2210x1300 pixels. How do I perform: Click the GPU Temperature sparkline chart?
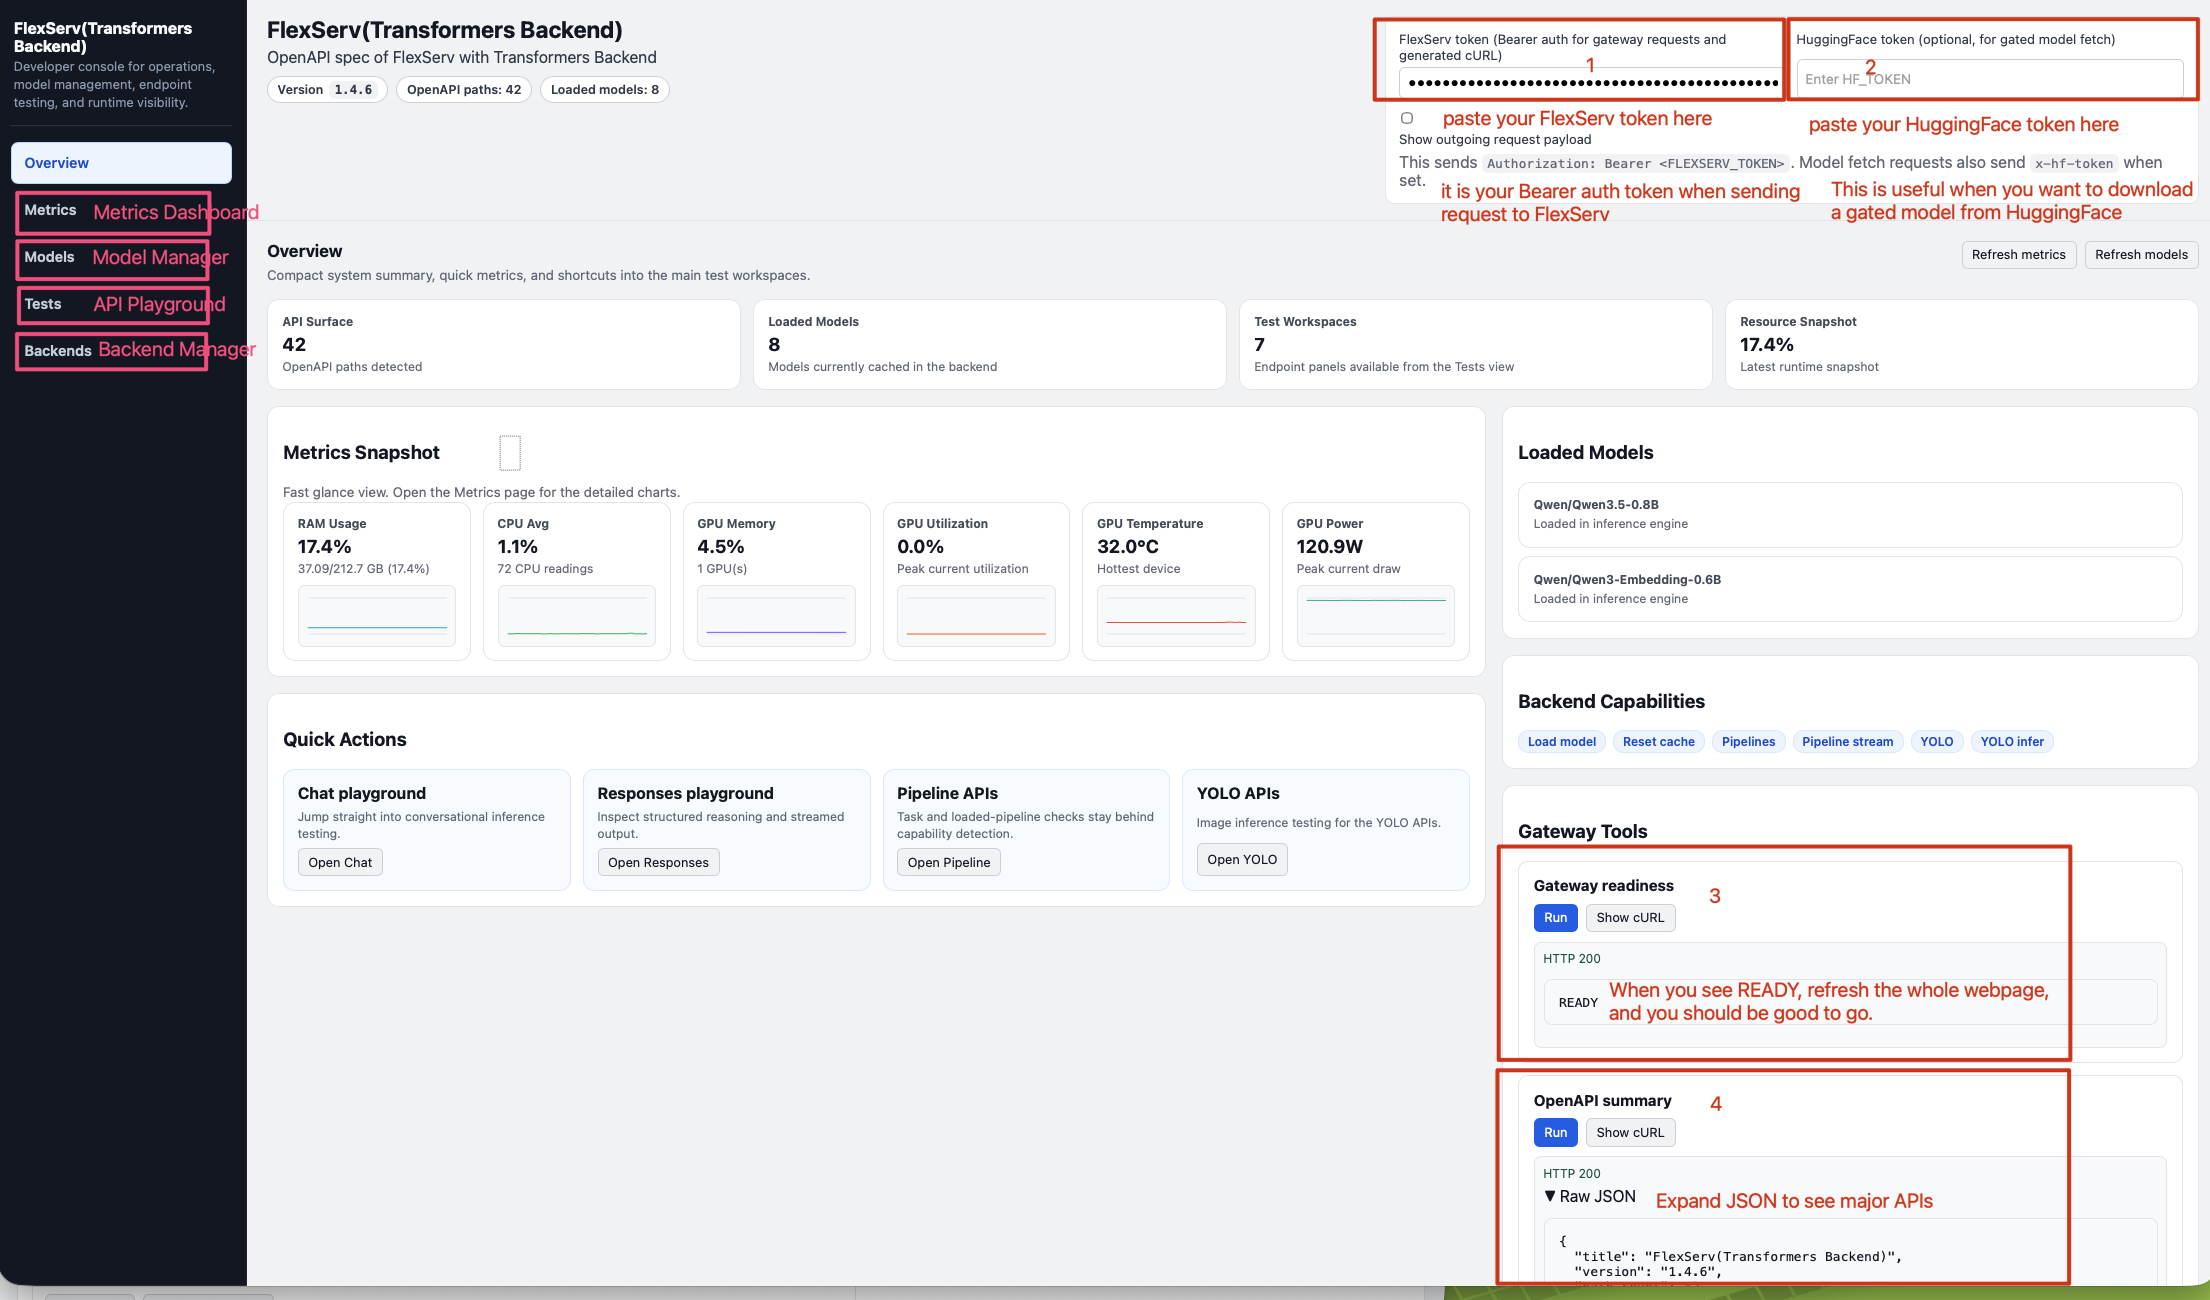pyautogui.click(x=1176, y=616)
